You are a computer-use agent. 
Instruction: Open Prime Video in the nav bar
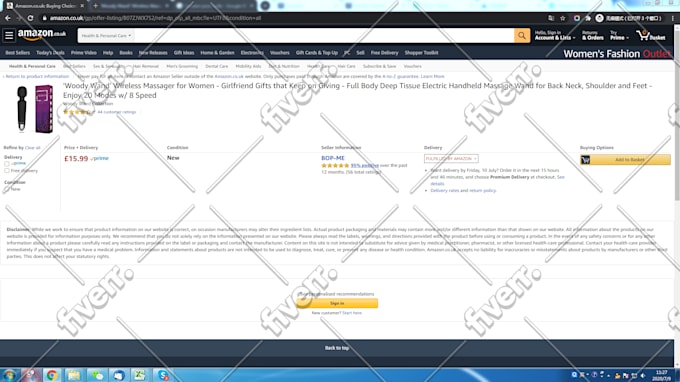(x=84, y=53)
